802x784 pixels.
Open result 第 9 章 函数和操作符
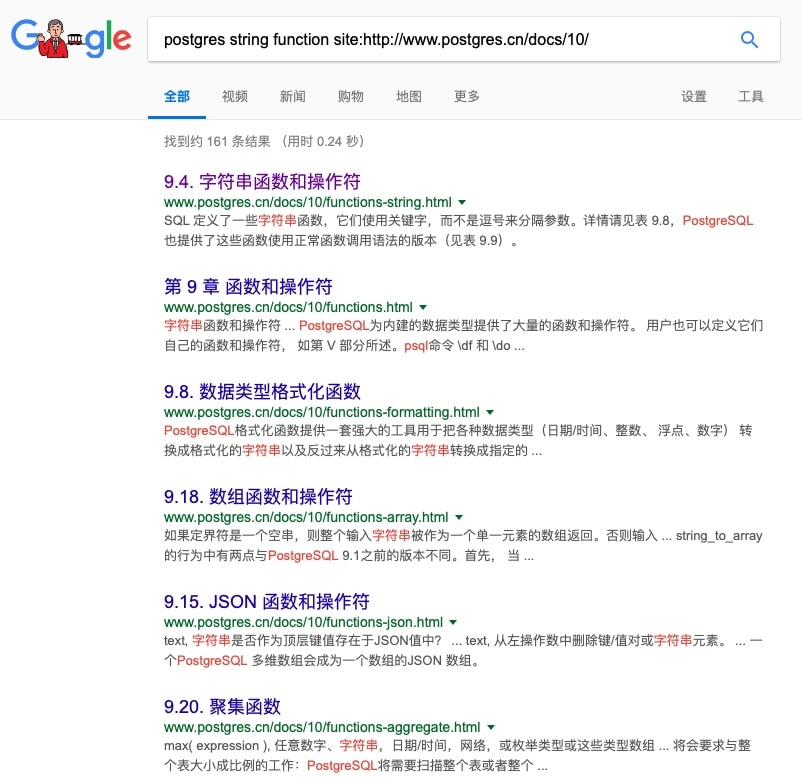click(248, 287)
